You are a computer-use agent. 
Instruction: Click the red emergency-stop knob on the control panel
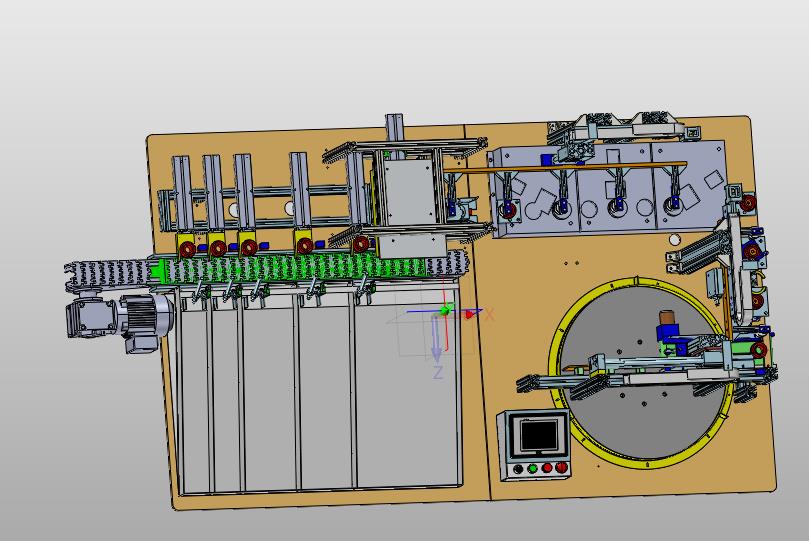[x=561, y=467]
